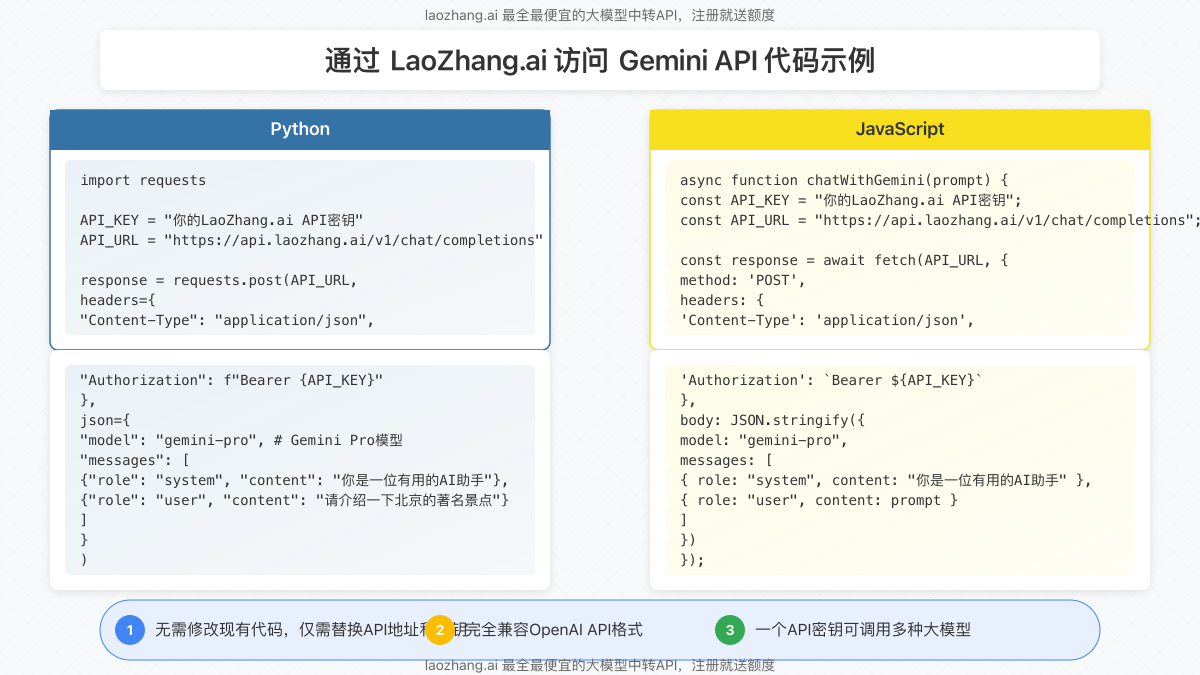
Task: Click "async function chatWithGemini(prompt) {" line
Action: click(845, 181)
